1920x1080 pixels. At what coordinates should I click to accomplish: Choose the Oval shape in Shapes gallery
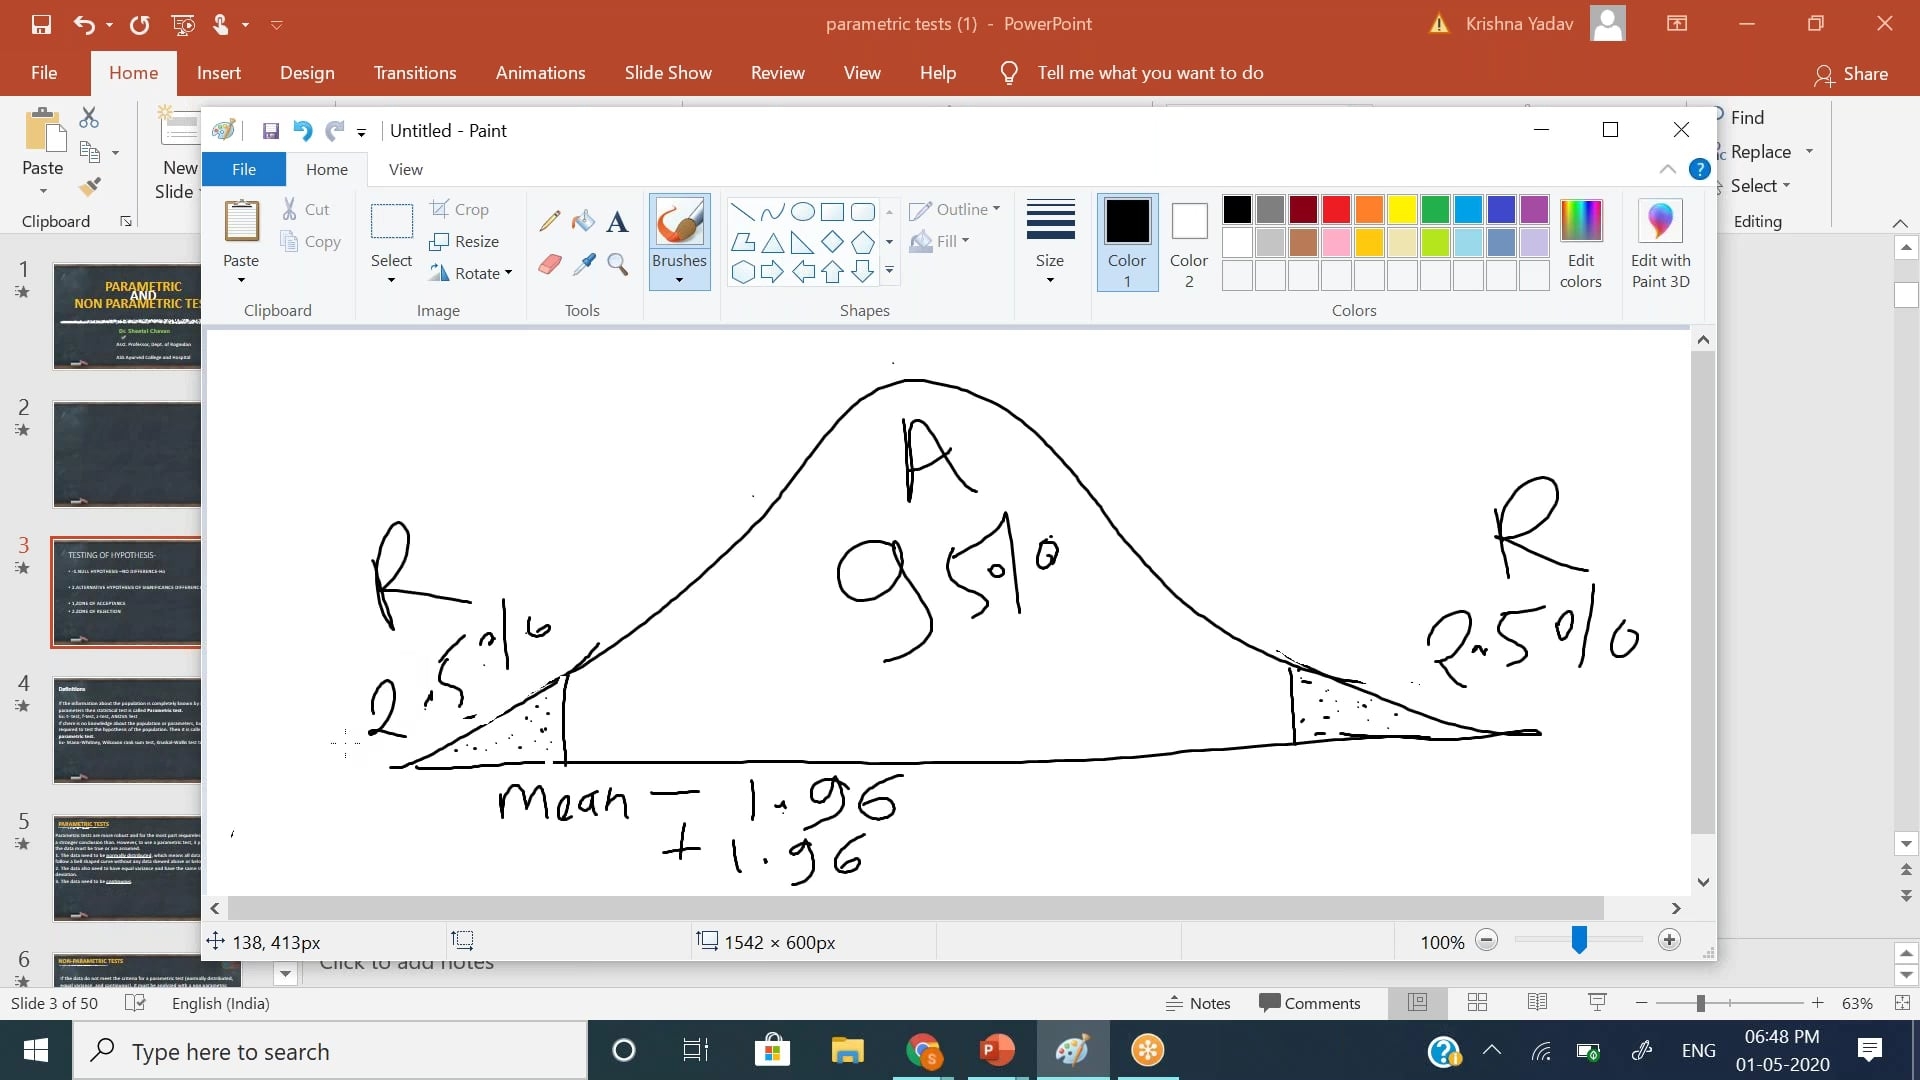pos(802,212)
